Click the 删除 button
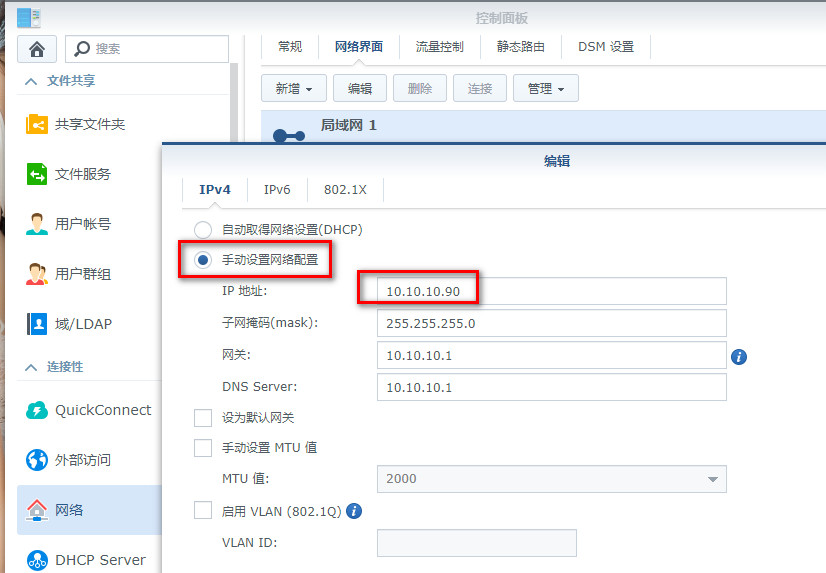The image size is (826, 573). (420, 88)
